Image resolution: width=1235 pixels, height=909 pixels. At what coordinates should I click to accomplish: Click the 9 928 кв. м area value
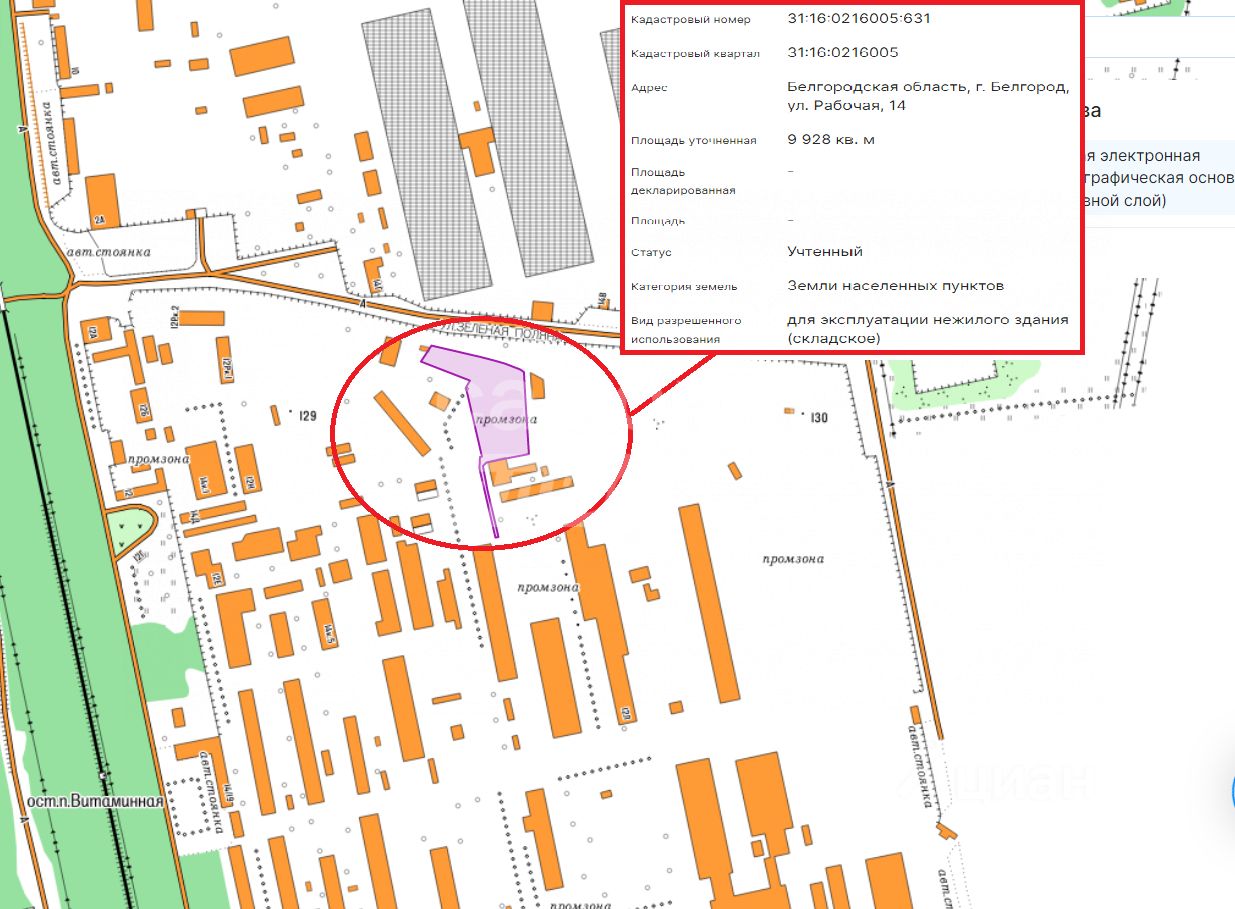click(x=831, y=140)
